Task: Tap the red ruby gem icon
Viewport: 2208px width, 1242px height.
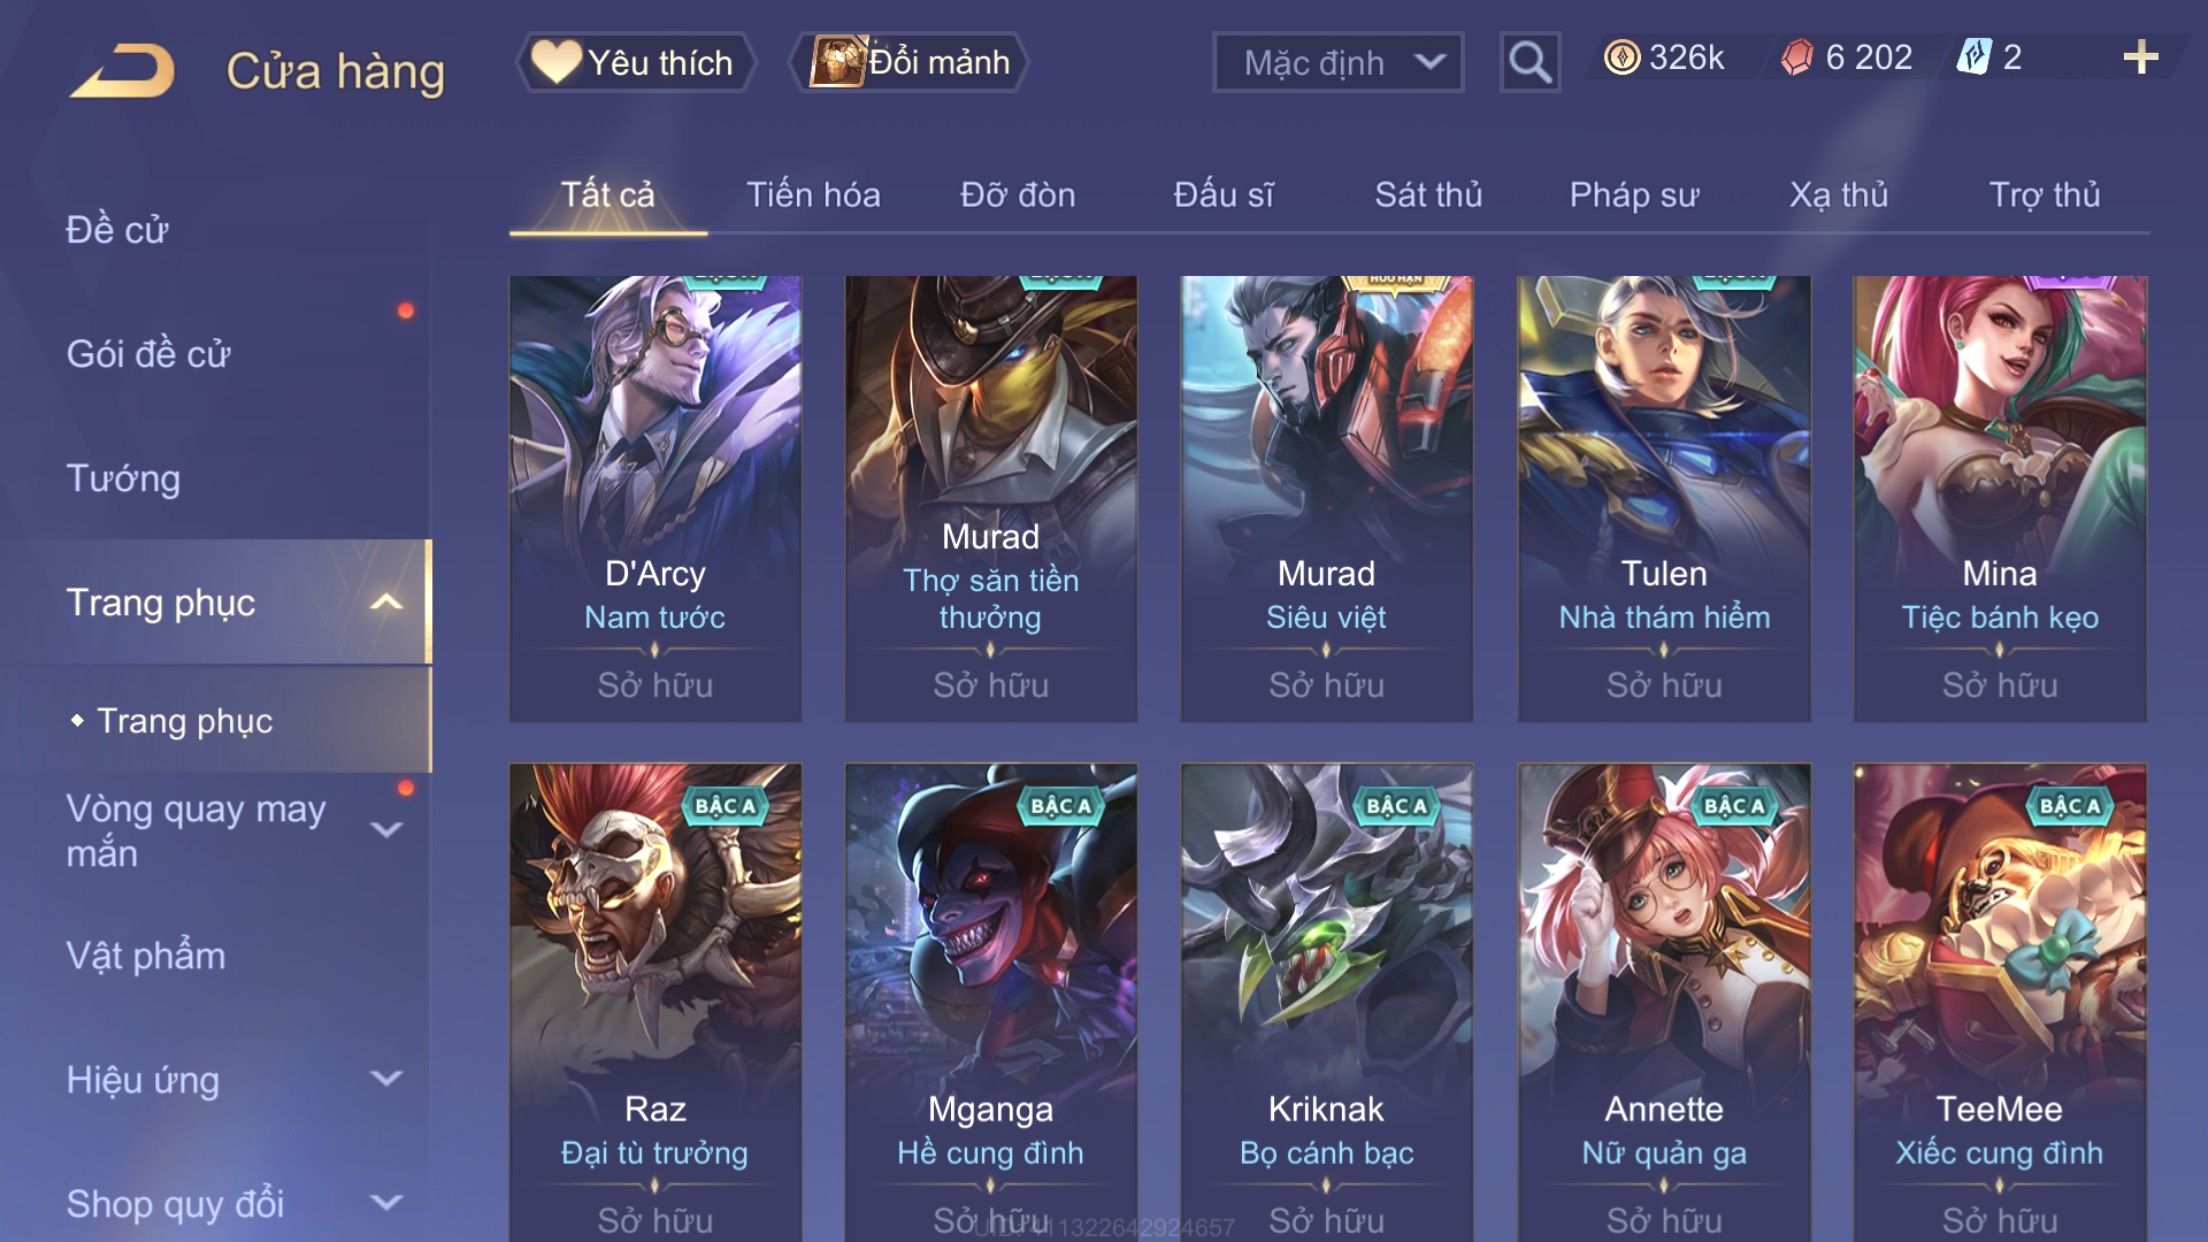Action: point(1797,57)
